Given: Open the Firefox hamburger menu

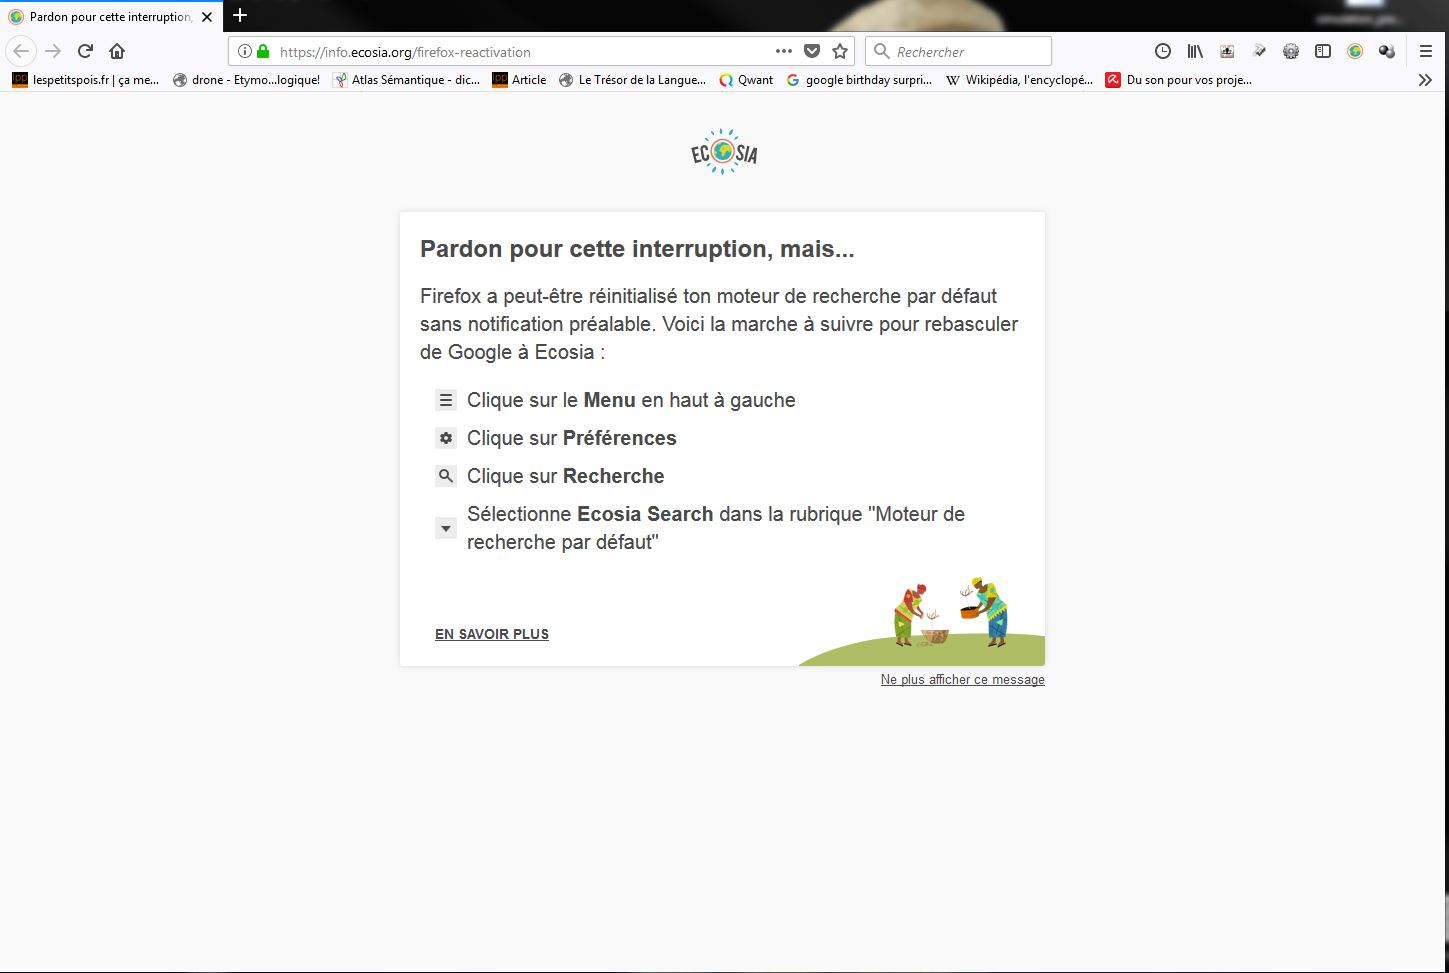Looking at the screenshot, I should [1426, 51].
